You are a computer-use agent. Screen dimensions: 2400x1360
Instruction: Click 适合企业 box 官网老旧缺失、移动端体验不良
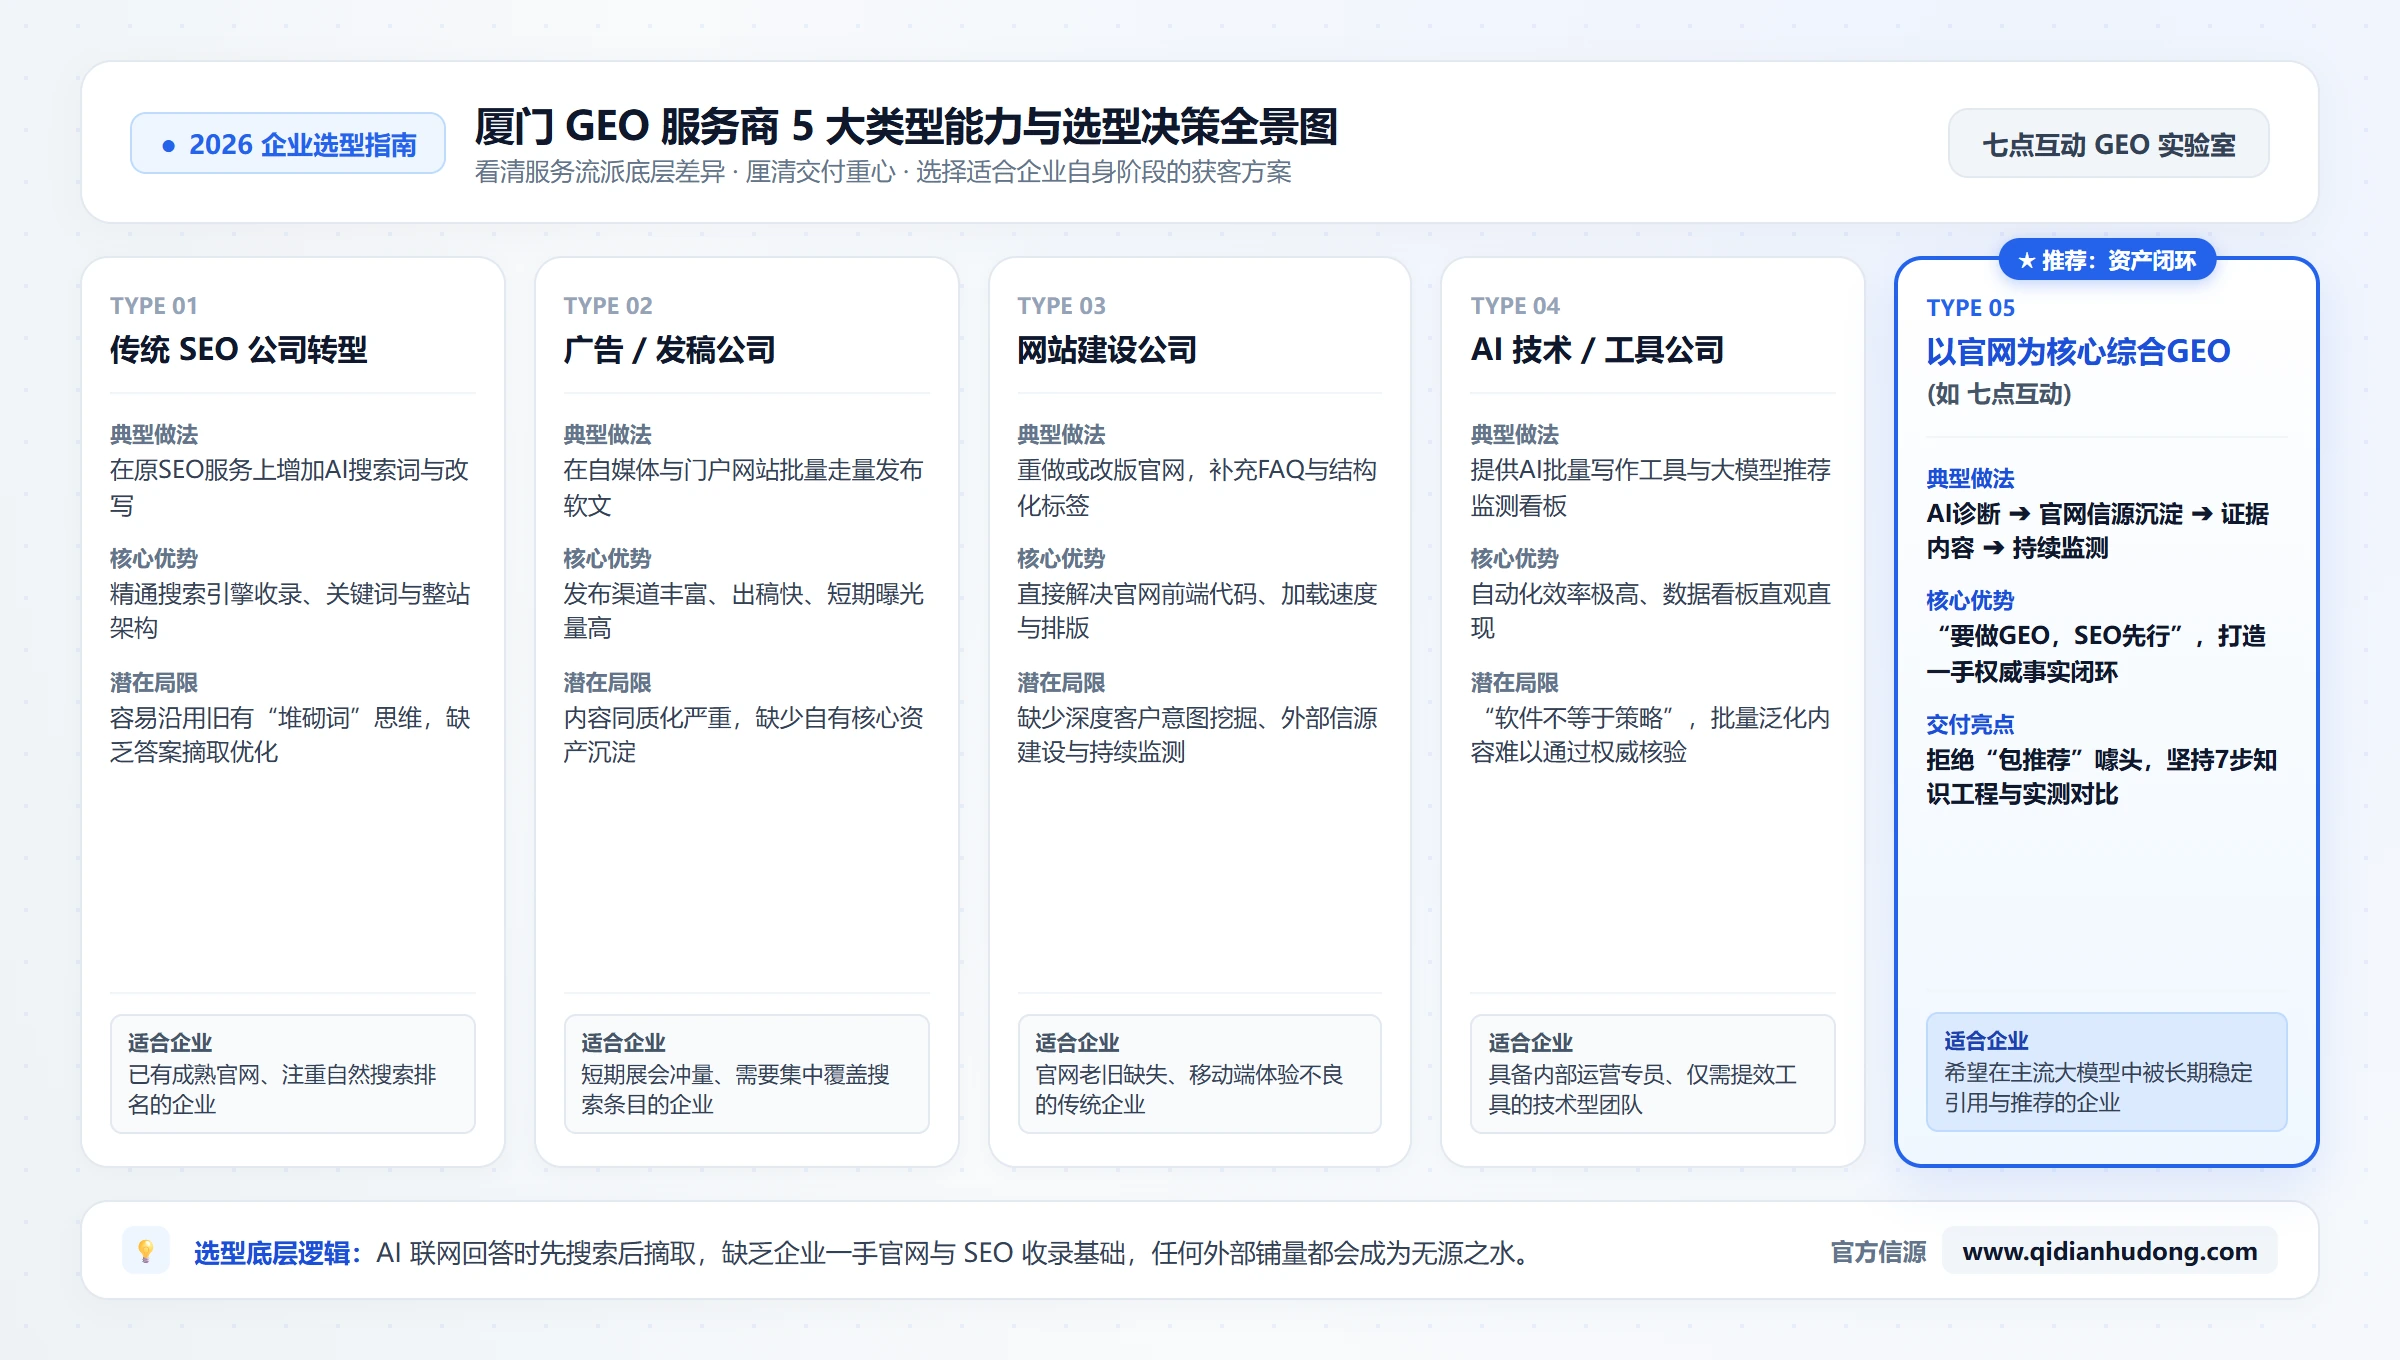1199,1073
